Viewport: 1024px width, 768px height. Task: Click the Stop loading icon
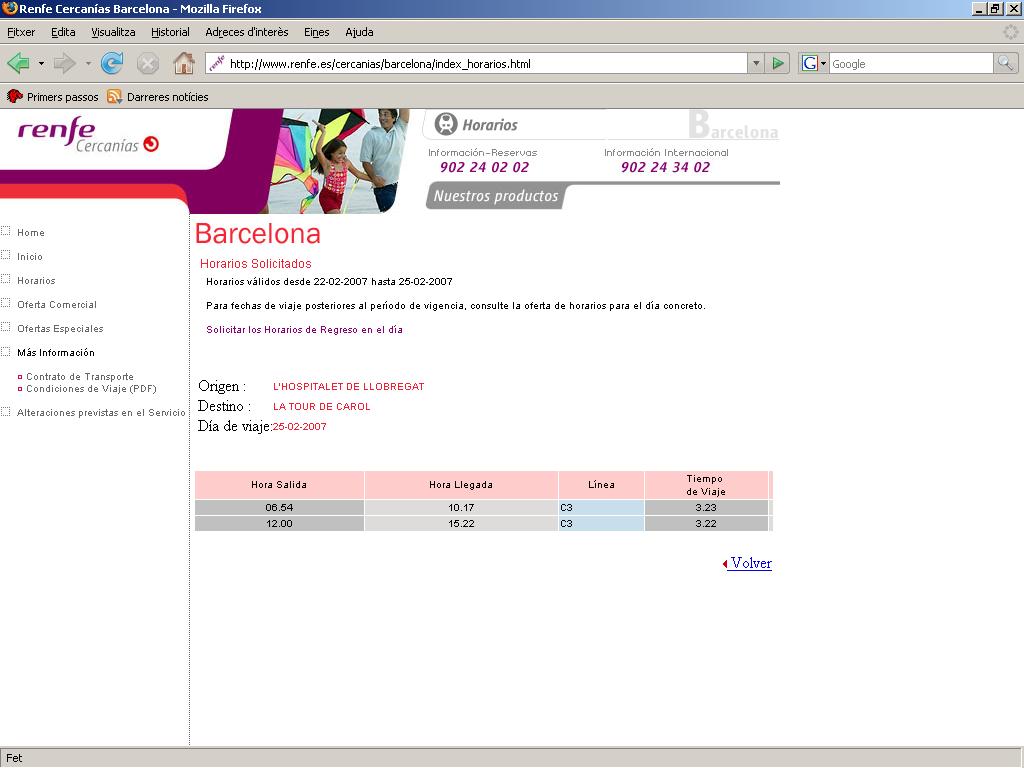pyautogui.click(x=148, y=64)
